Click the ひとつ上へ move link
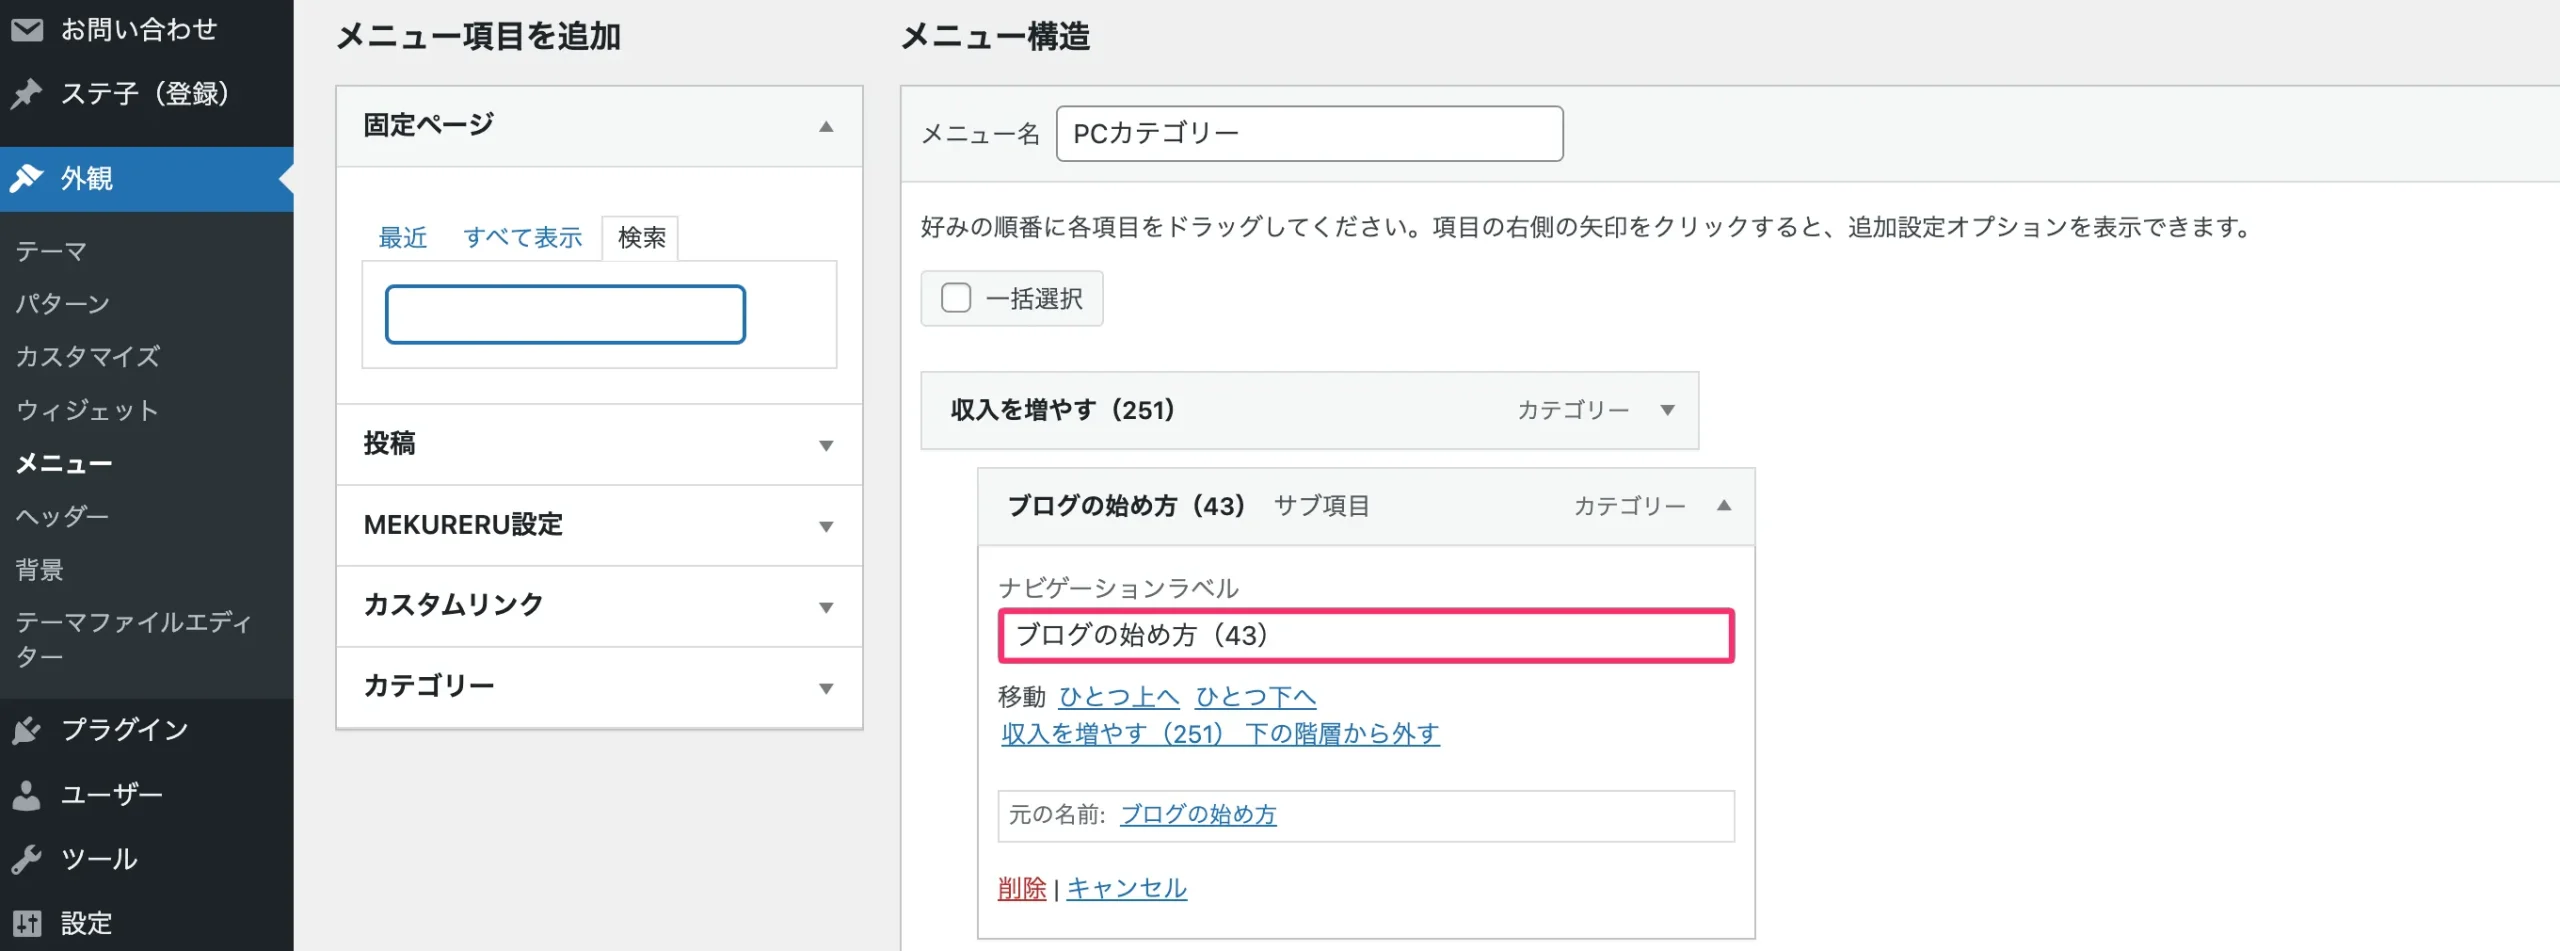 (1118, 697)
